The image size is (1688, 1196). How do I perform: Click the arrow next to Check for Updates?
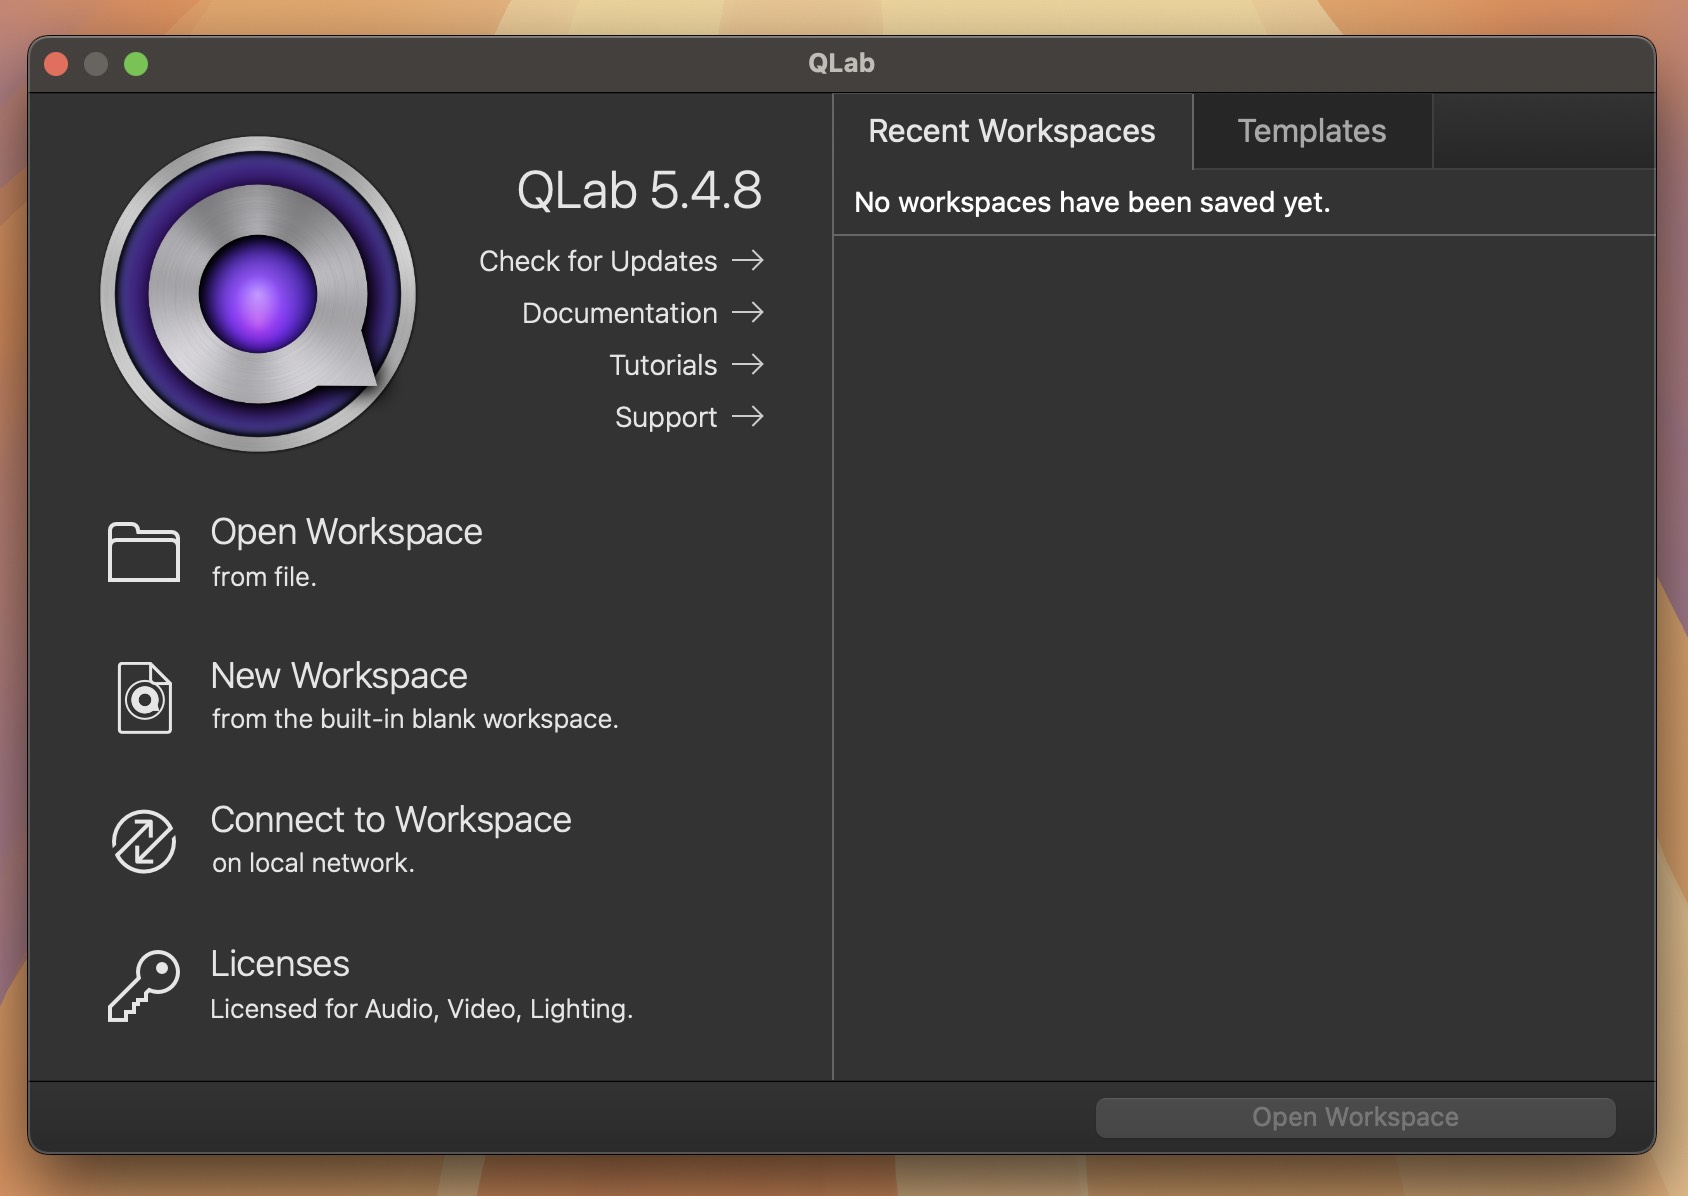[x=748, y=261]
